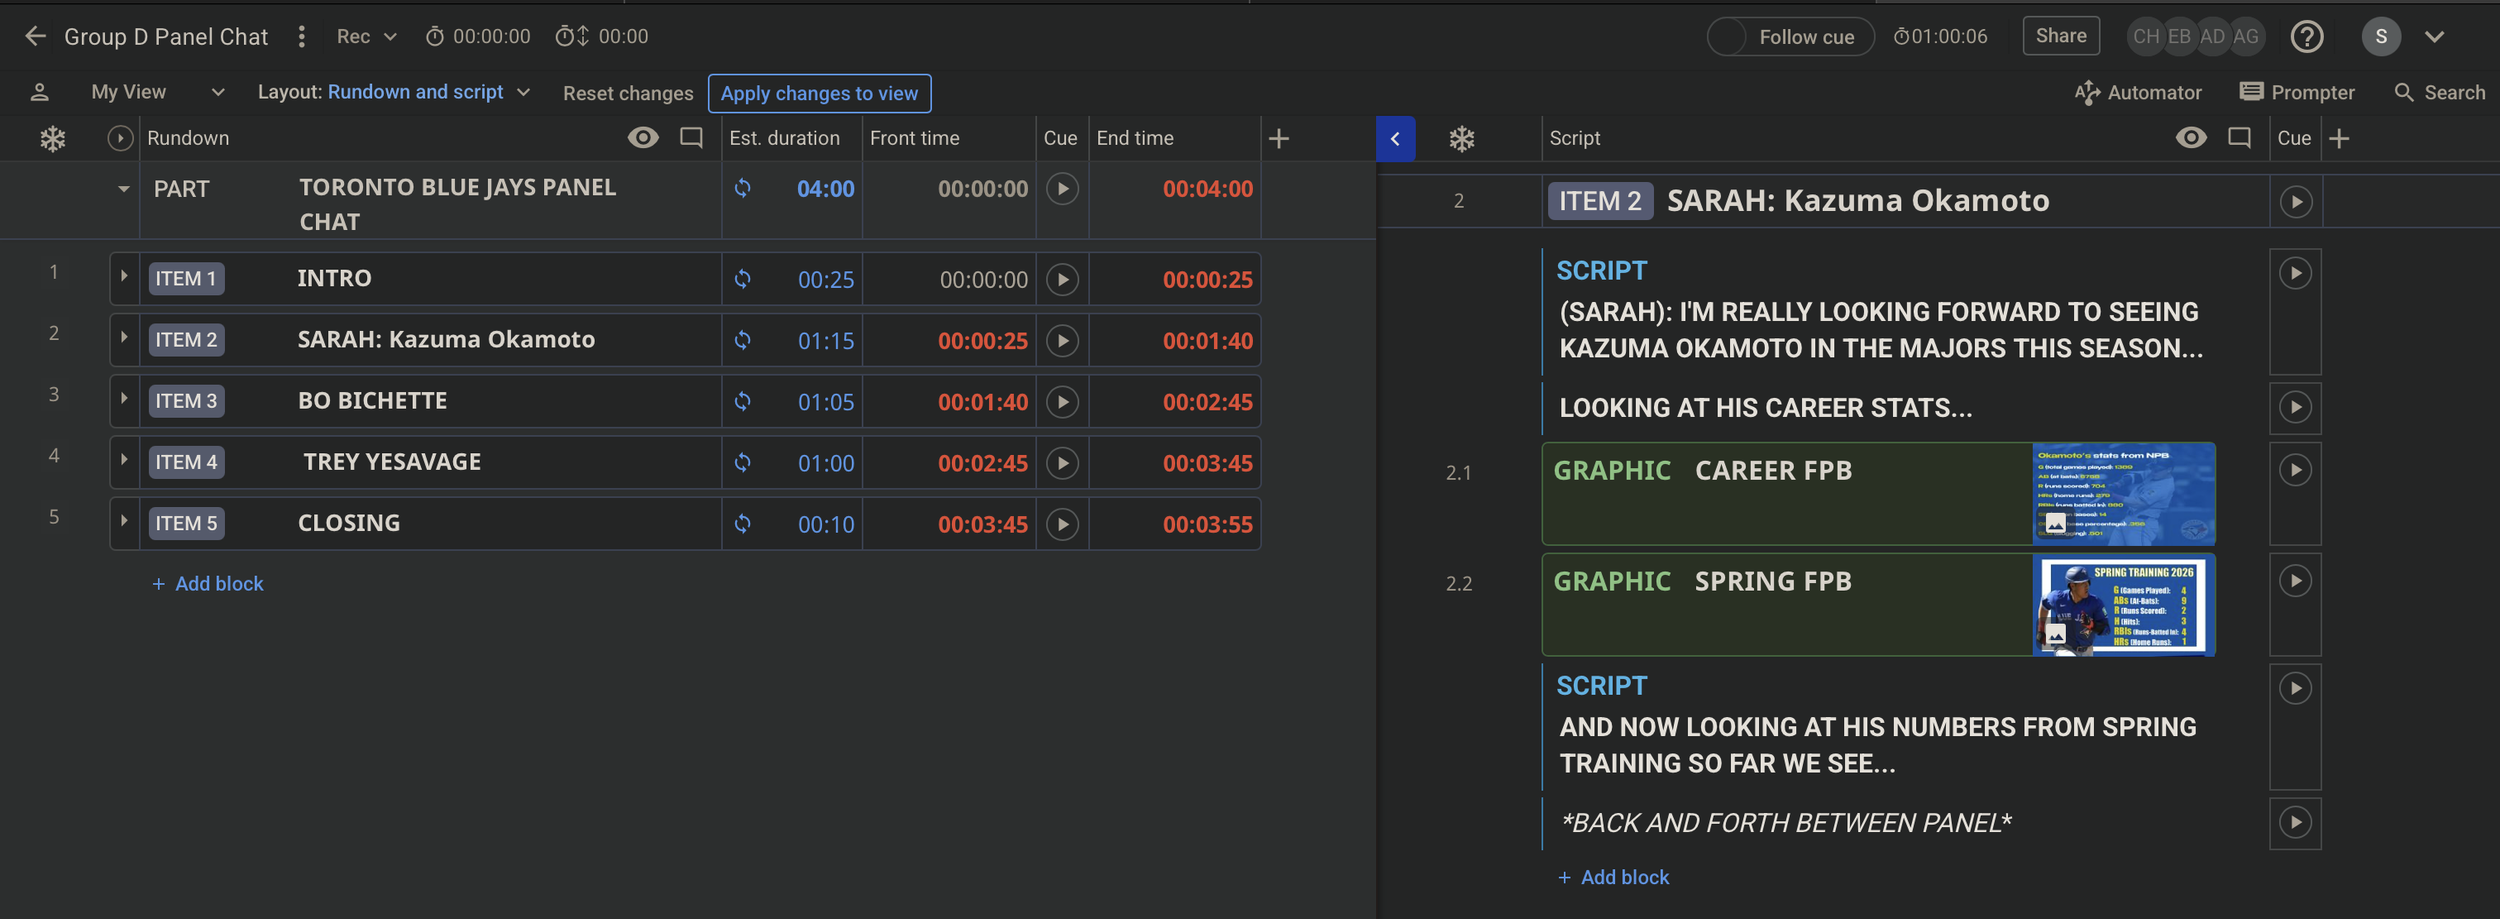Screen dimensions: 2500x919
Task: Open the Prompter
Action: [2297, 92]
